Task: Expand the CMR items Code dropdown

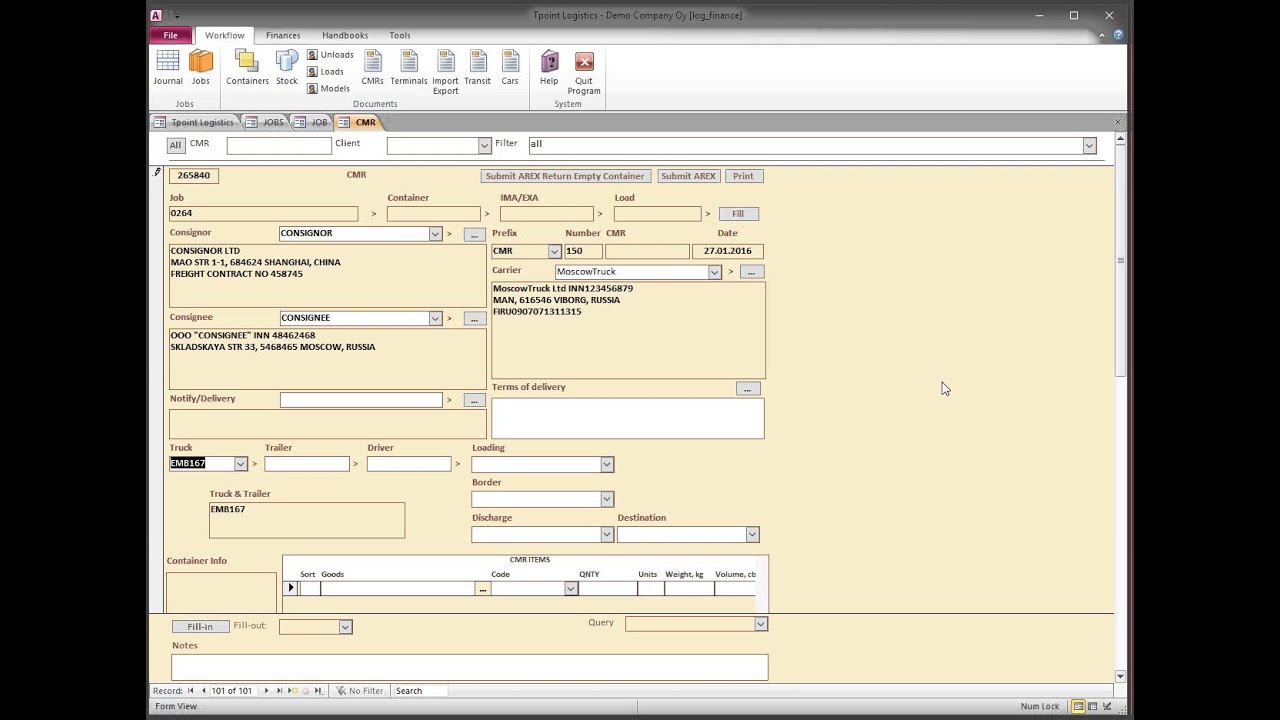Action: pos(571,589)
